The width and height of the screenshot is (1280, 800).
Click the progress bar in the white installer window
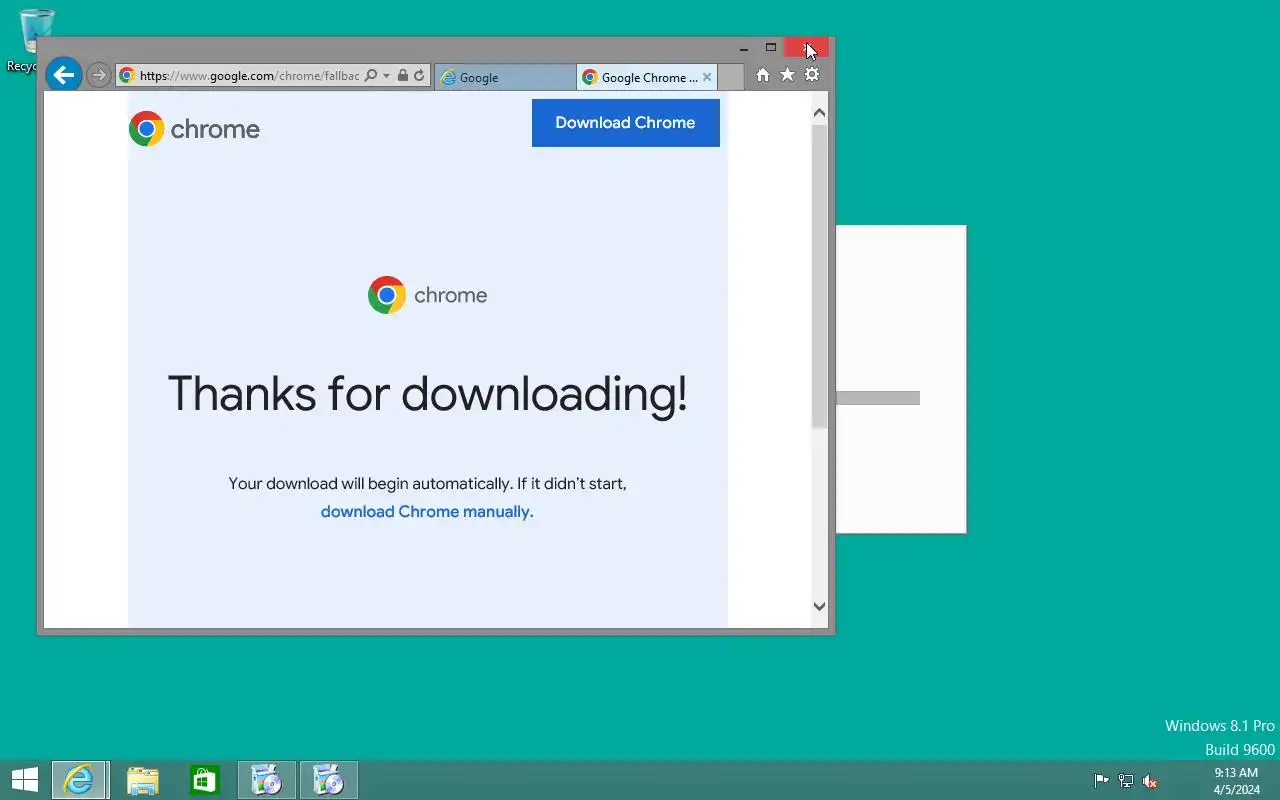[x=878, y=398]
